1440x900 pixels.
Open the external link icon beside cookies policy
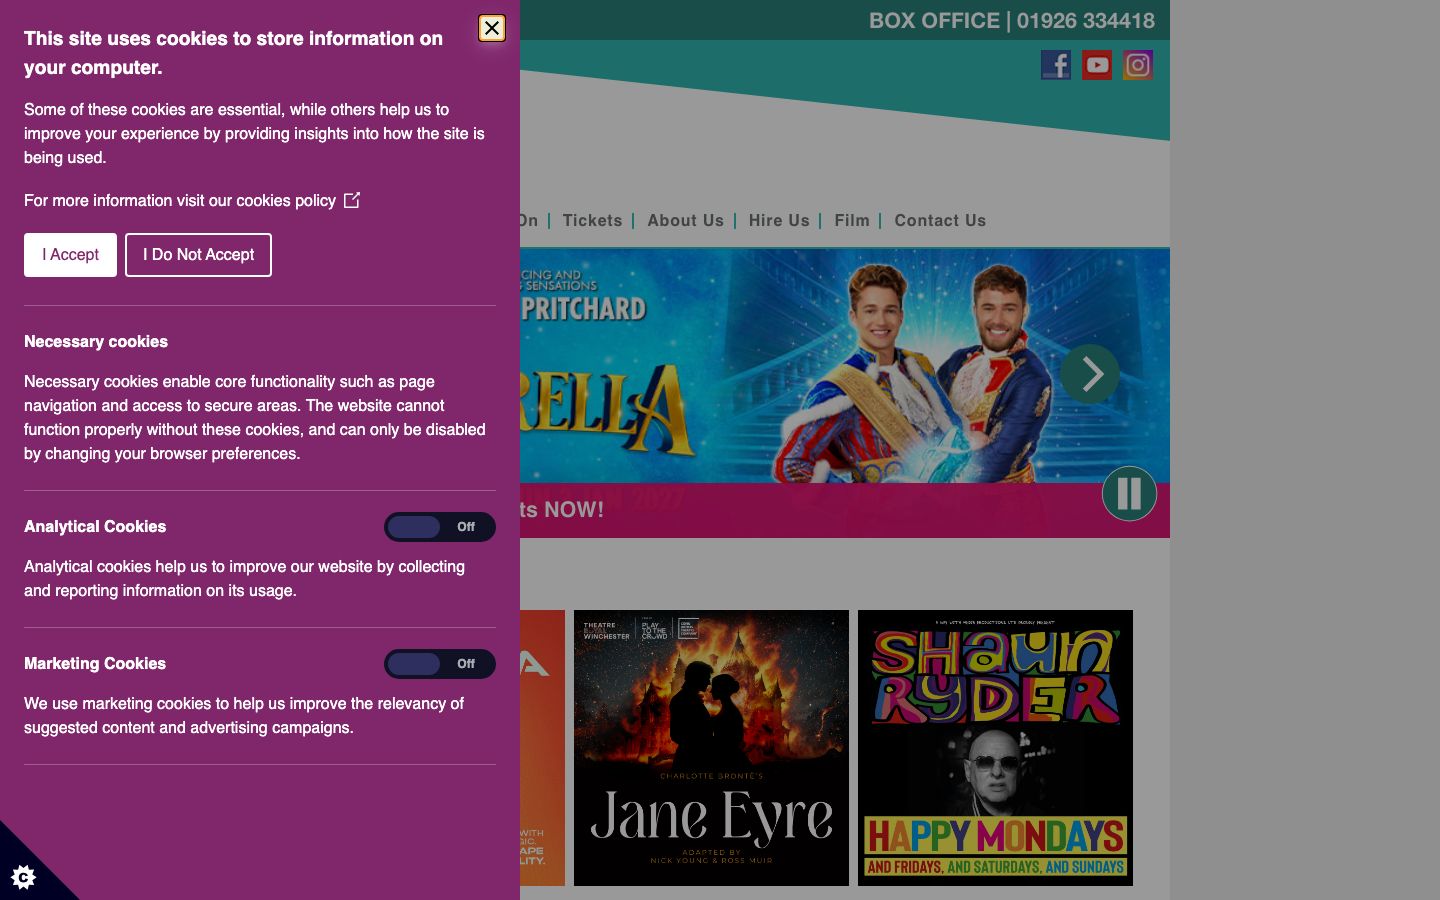pyautogui.click(x=352, y=200)
